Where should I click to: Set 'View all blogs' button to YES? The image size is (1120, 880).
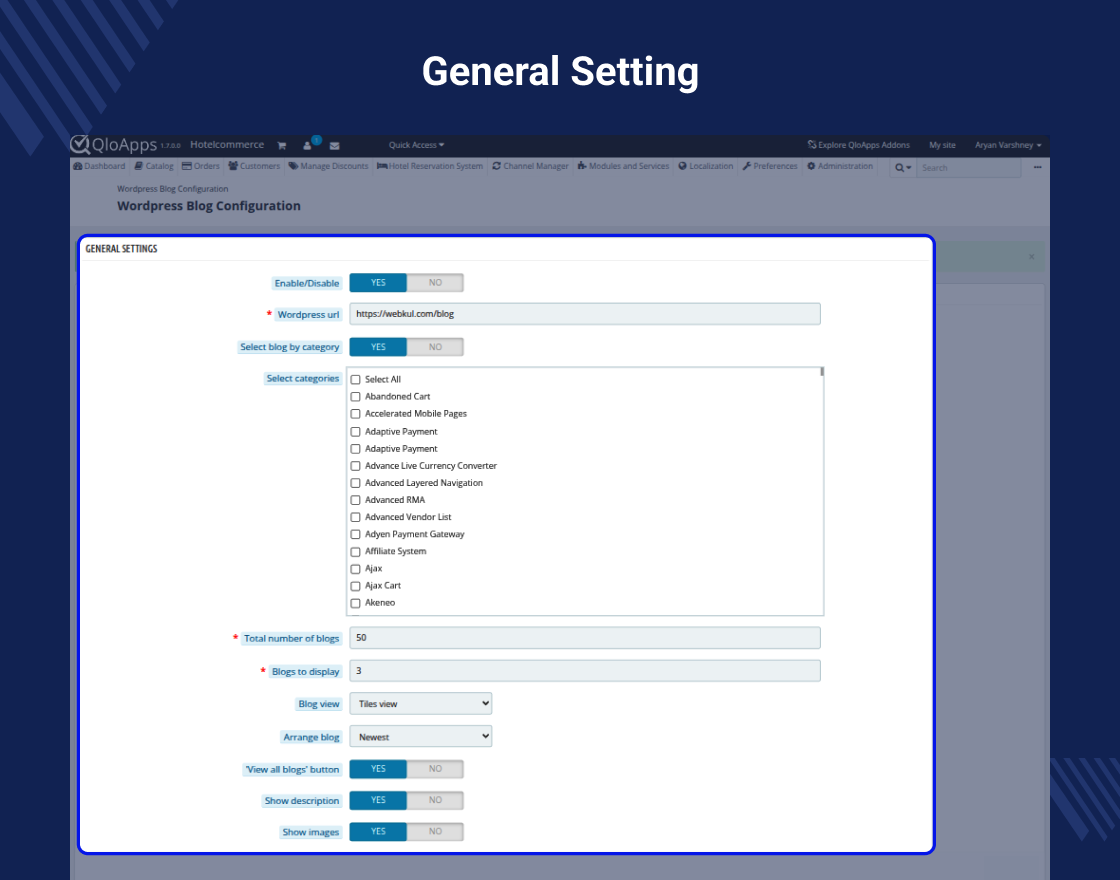(378, 769)
